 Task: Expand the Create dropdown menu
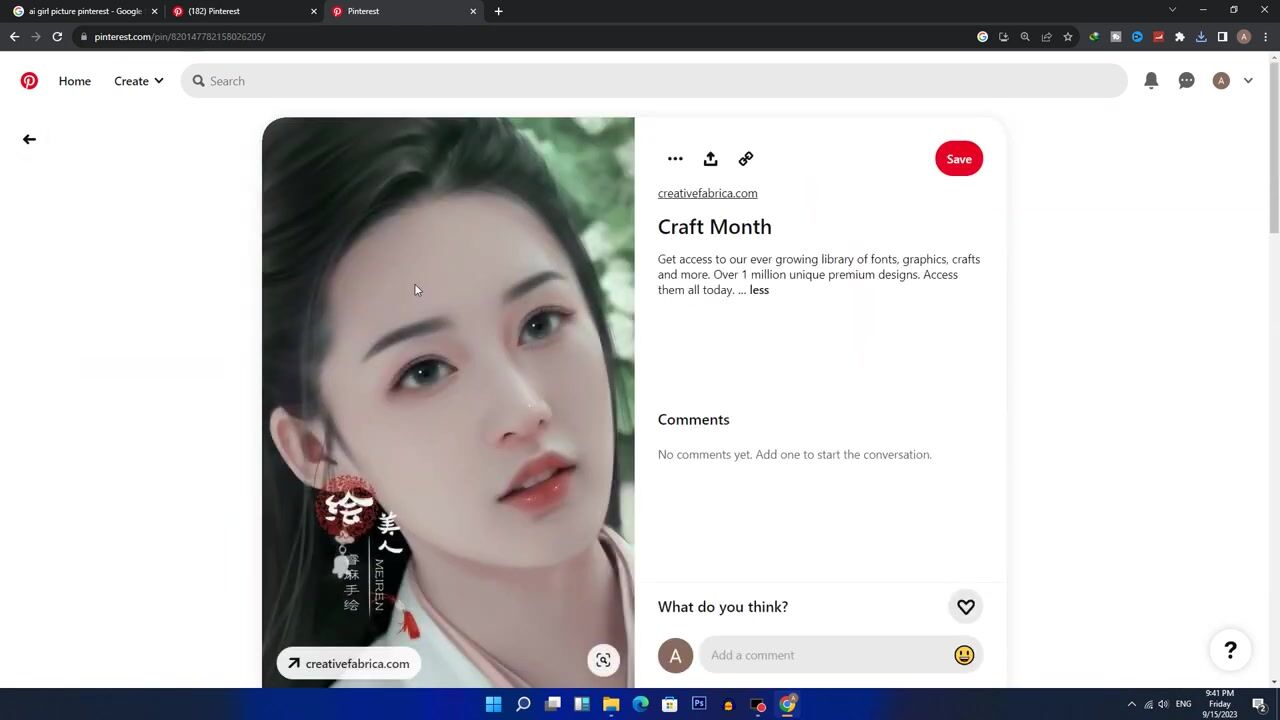pyautogui.click(x=138, y=81)
